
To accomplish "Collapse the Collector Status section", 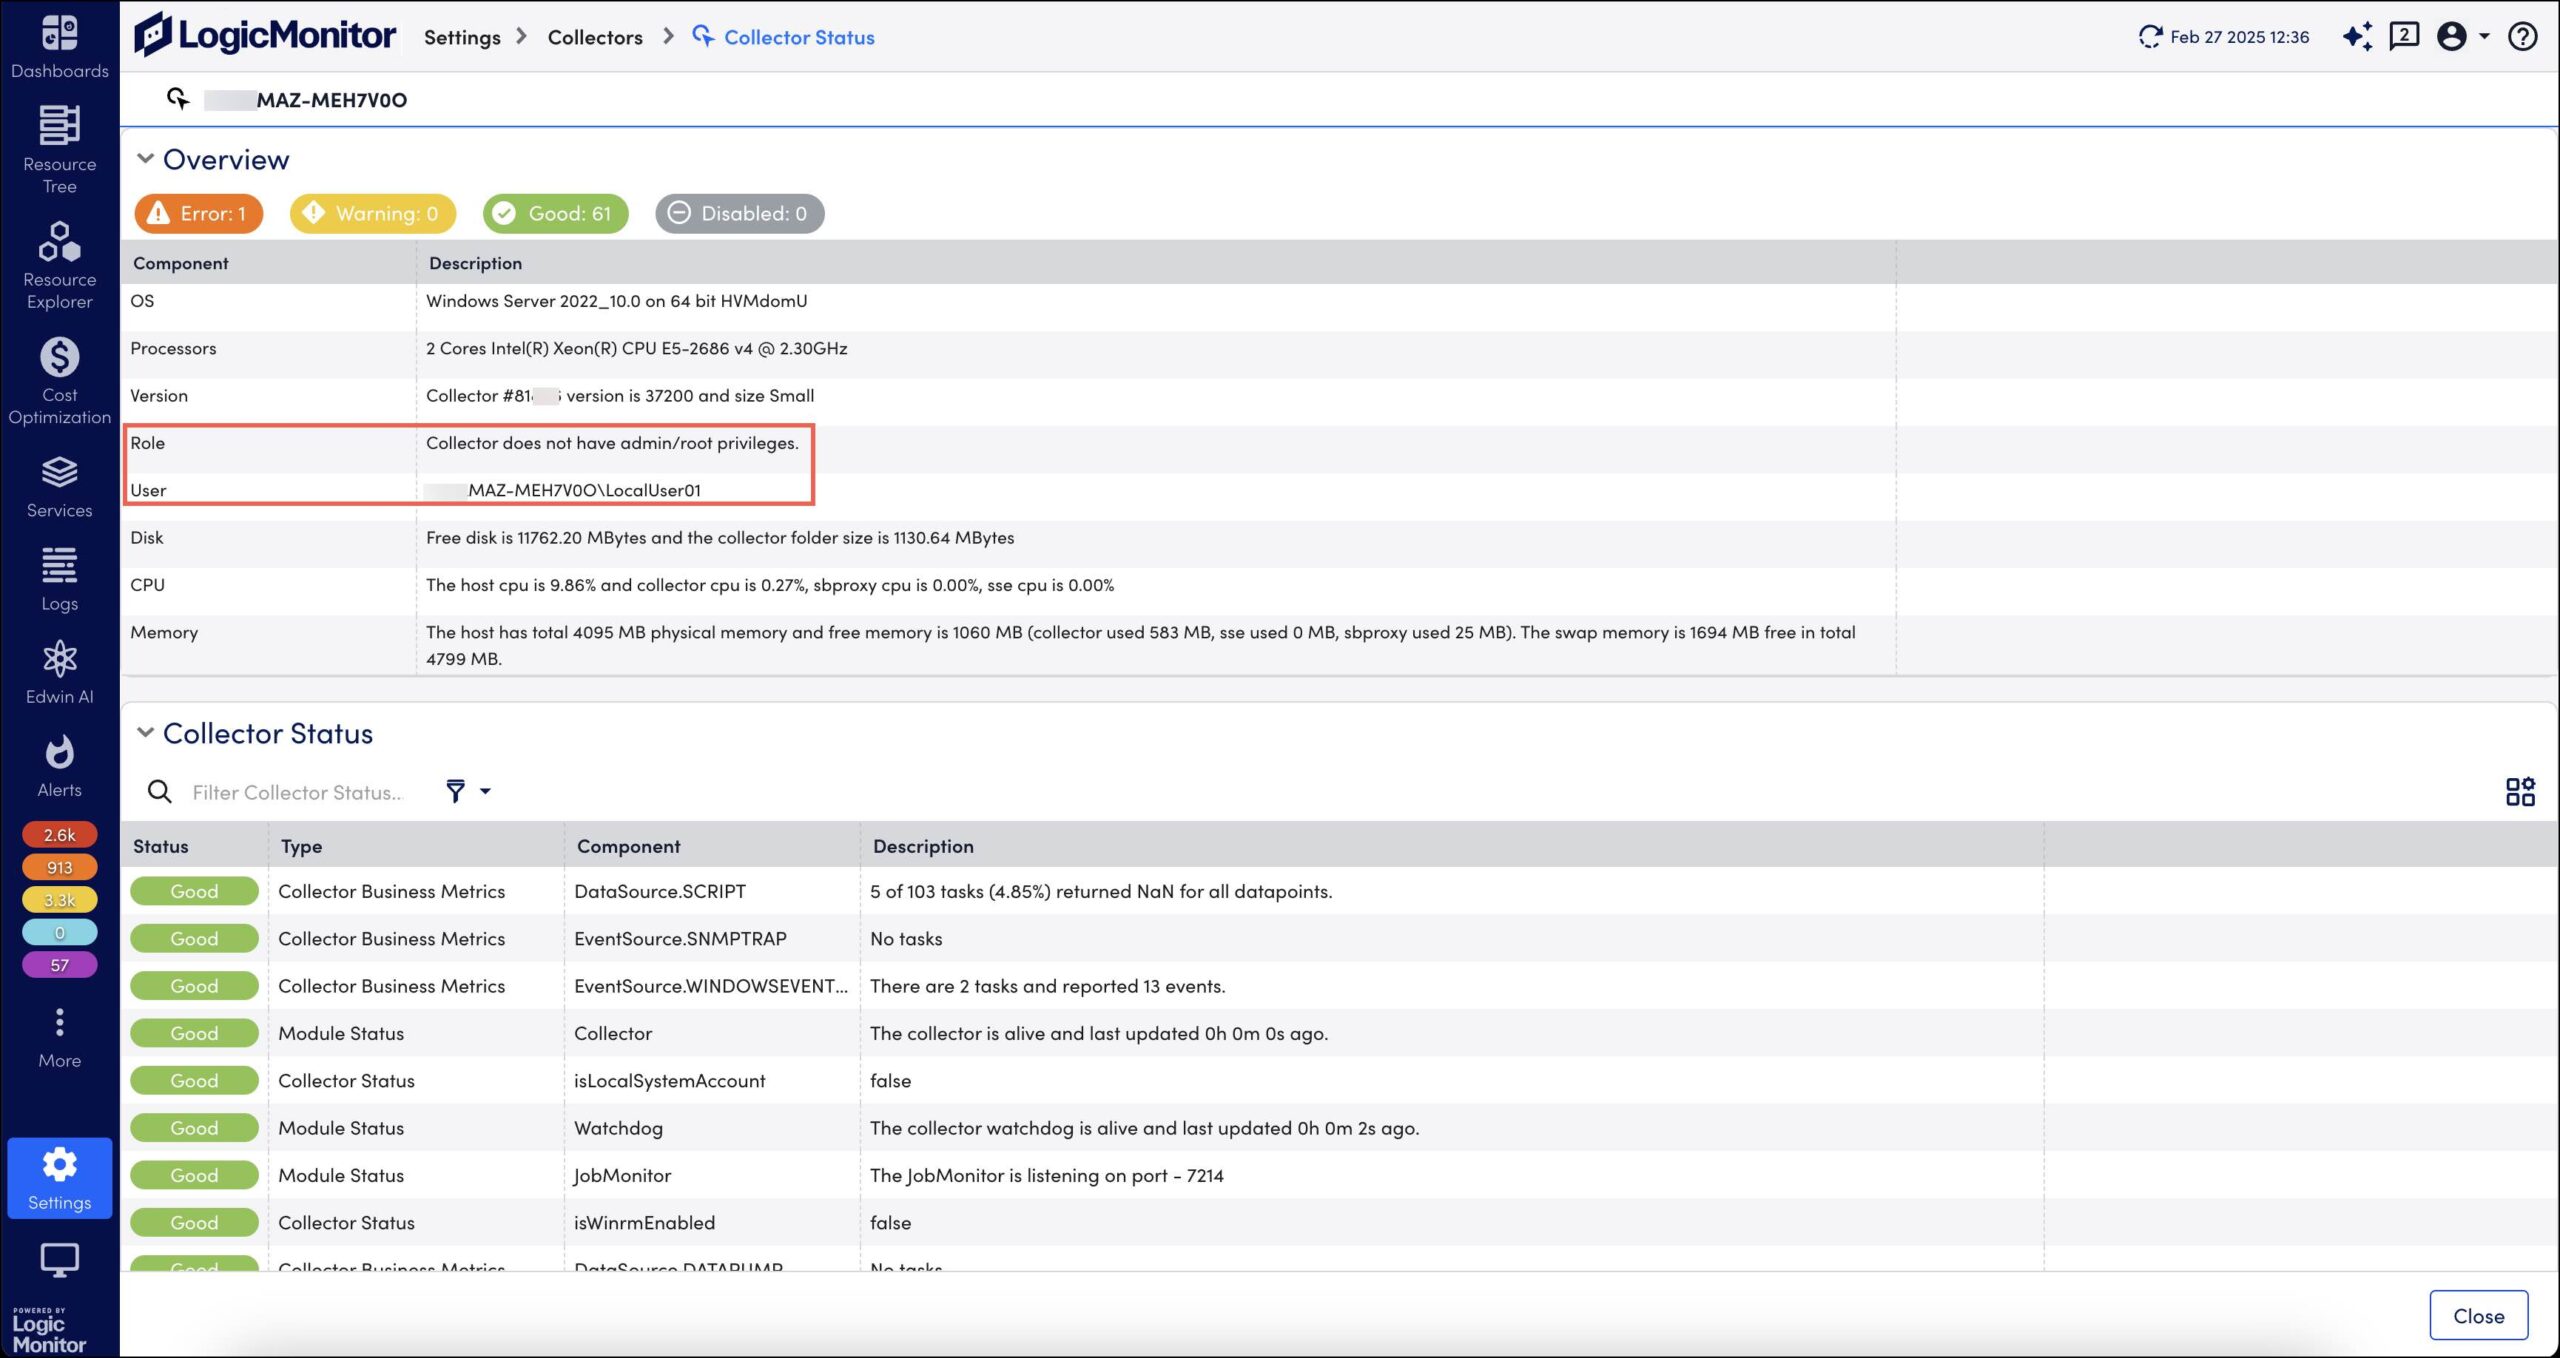I will pyautogui.click(x=145, y=733).
